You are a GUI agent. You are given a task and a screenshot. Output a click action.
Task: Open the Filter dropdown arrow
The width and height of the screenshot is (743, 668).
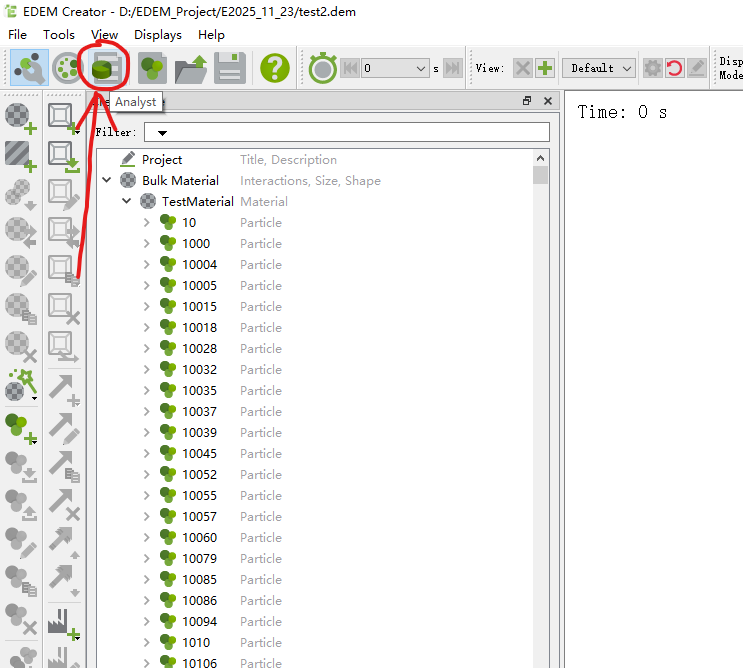click(x=163, y=133)
